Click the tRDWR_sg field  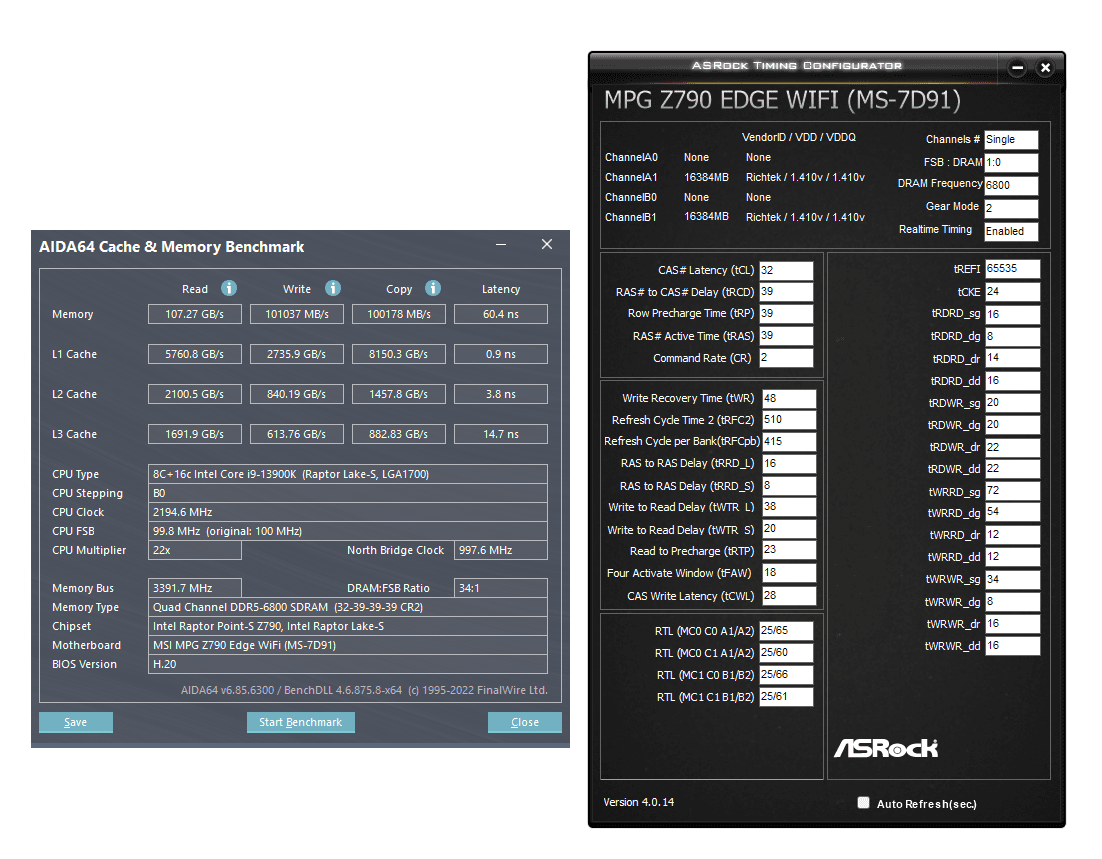1012,403
